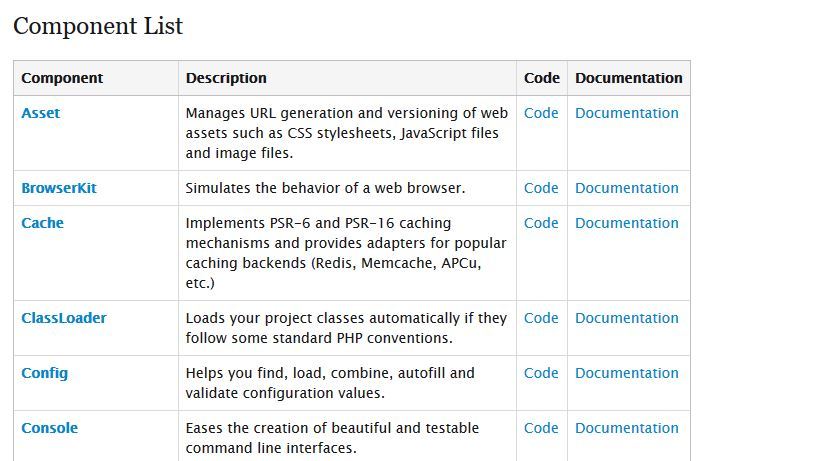Open the Config component link
The width and height of the screenshot is (831, 461).
[45, 373]
